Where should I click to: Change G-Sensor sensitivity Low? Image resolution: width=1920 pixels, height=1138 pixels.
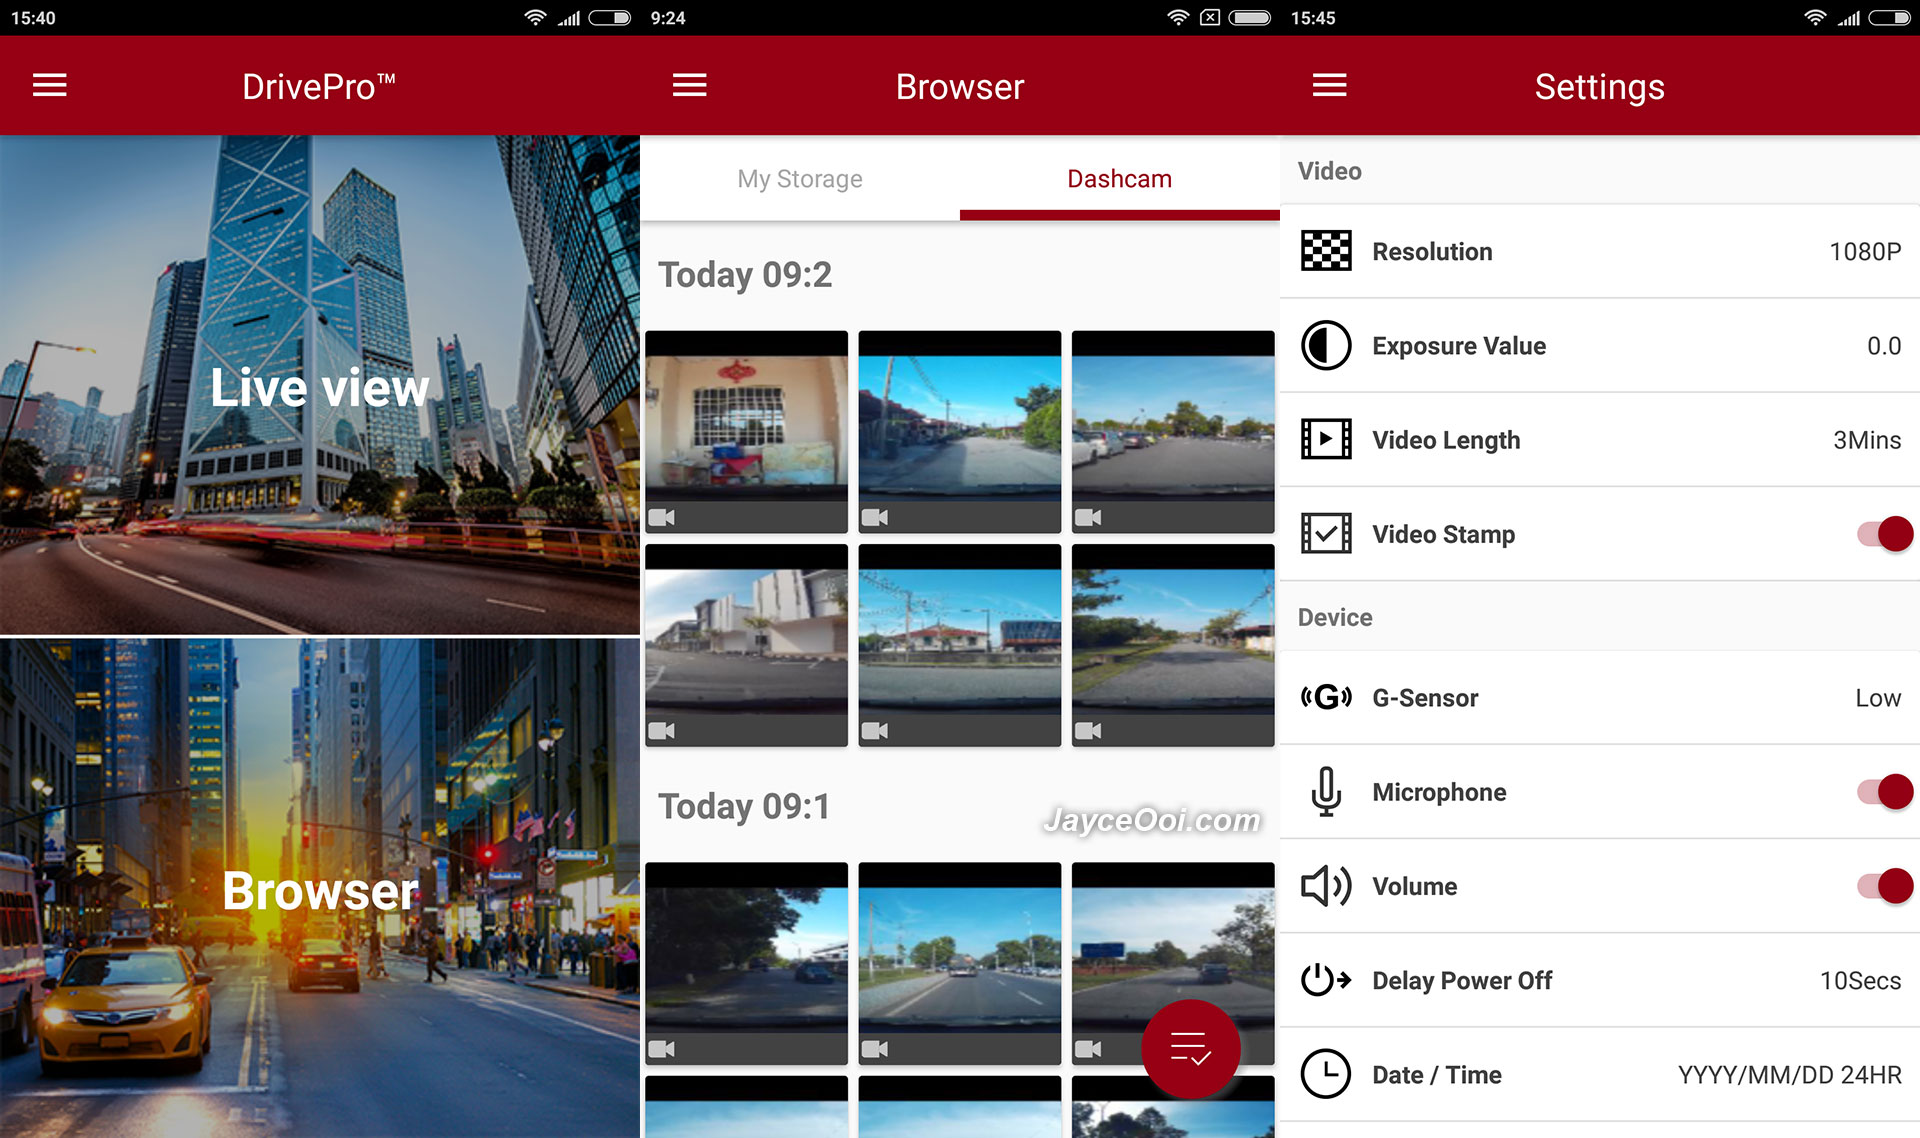(x=1878, y=698)
